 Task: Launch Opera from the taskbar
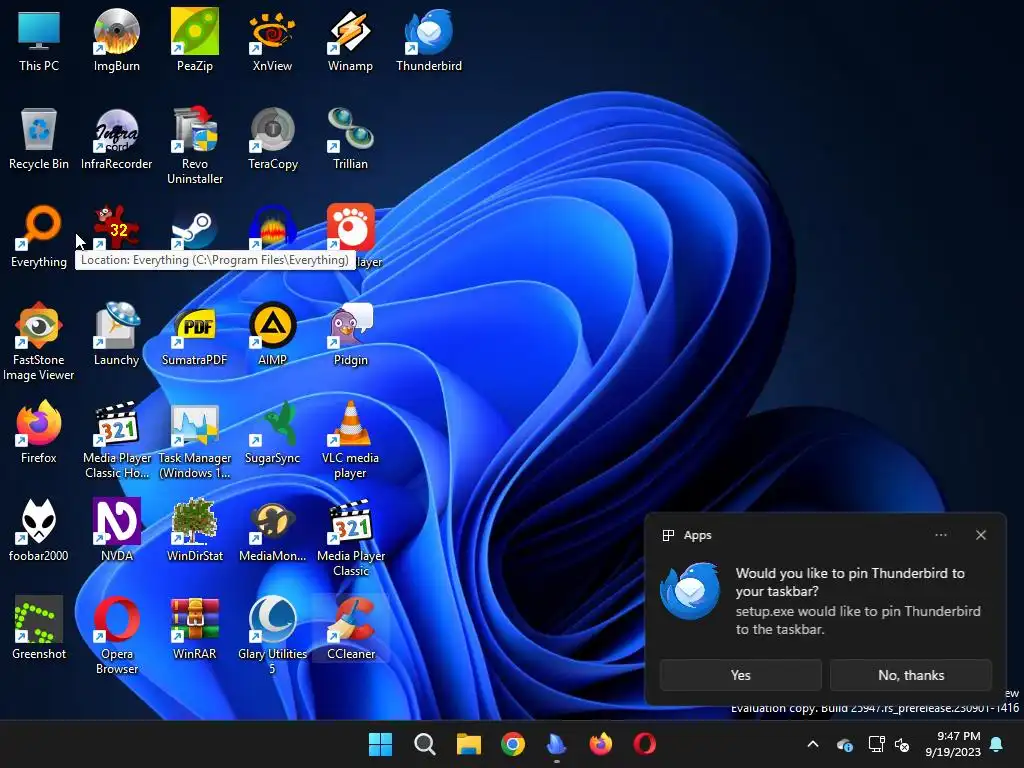click(x=645, y=744)
